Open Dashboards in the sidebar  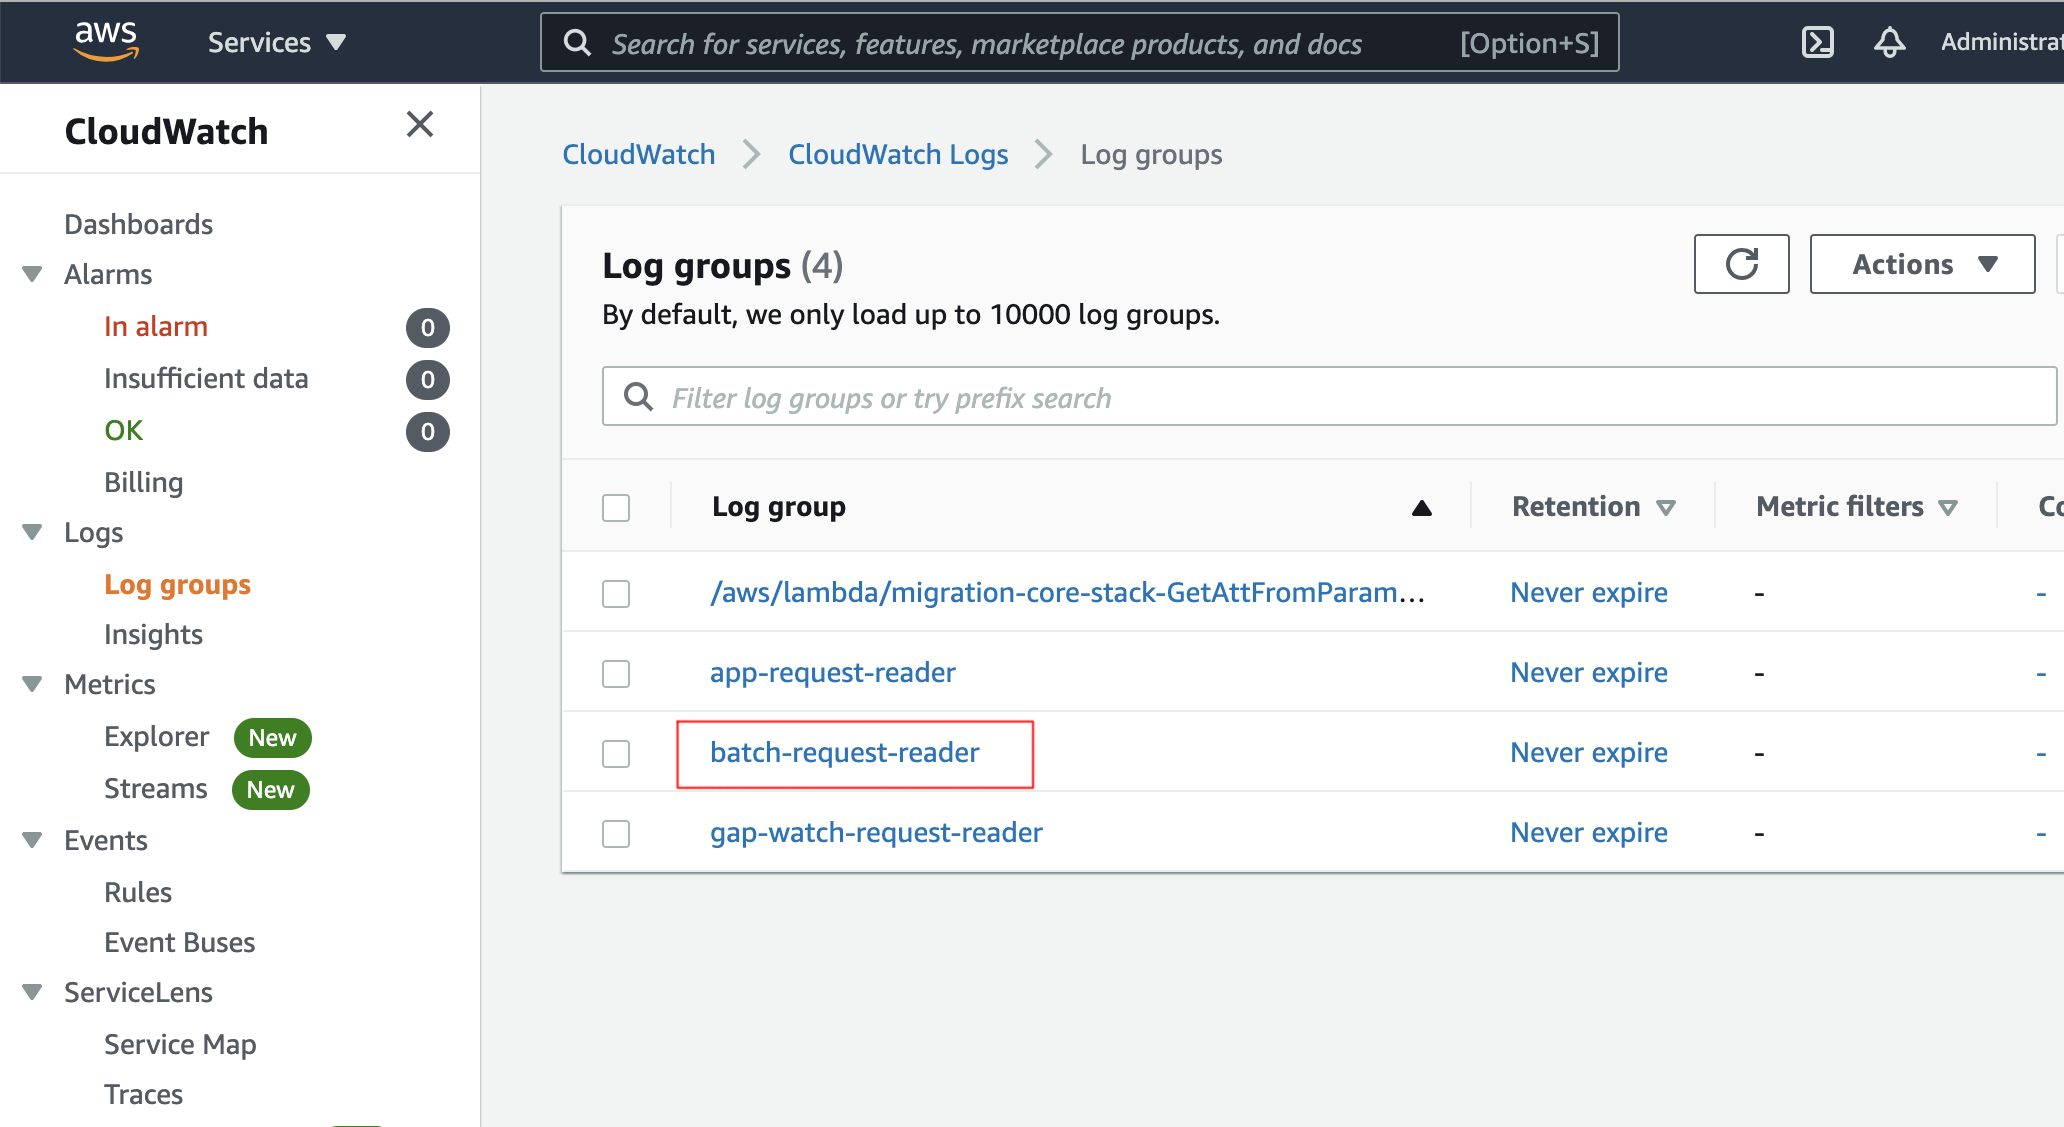138,224
